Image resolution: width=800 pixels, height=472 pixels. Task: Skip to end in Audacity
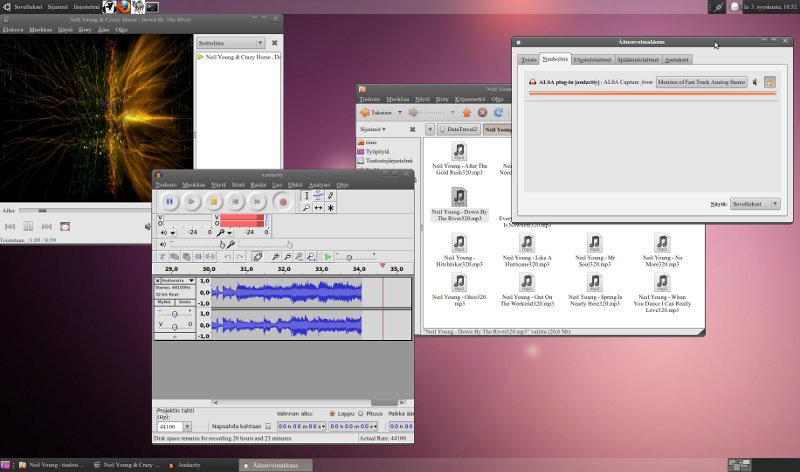pos(257,202)
